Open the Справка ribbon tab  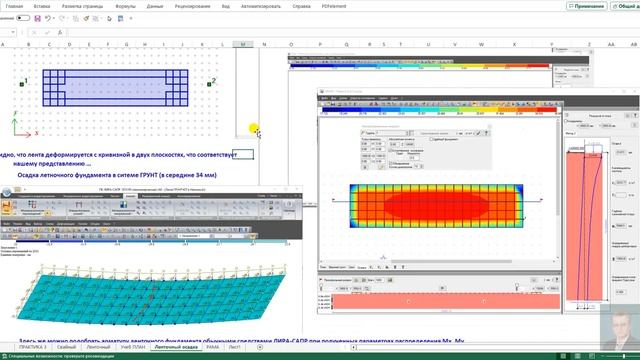pyautogui.click(x=301, y=6)
